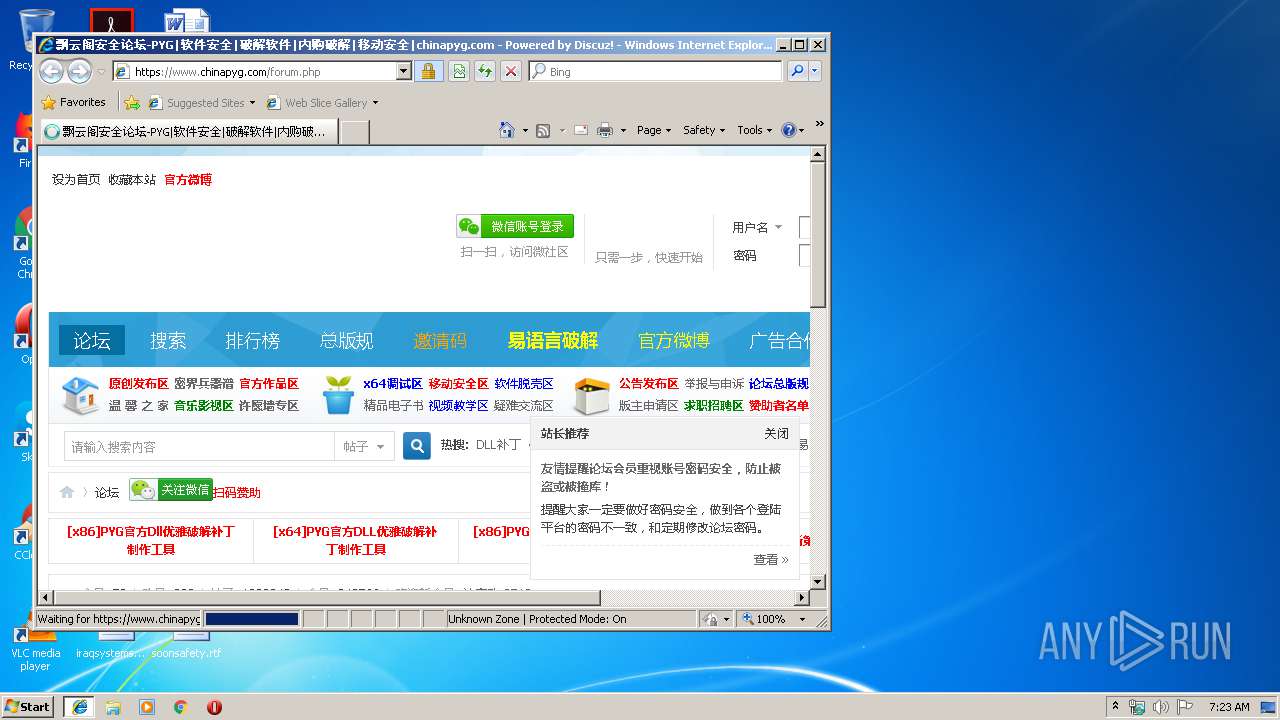1280x720 pixels.
Task: Click the green WeChat account login button
Action: click(515, 226)
